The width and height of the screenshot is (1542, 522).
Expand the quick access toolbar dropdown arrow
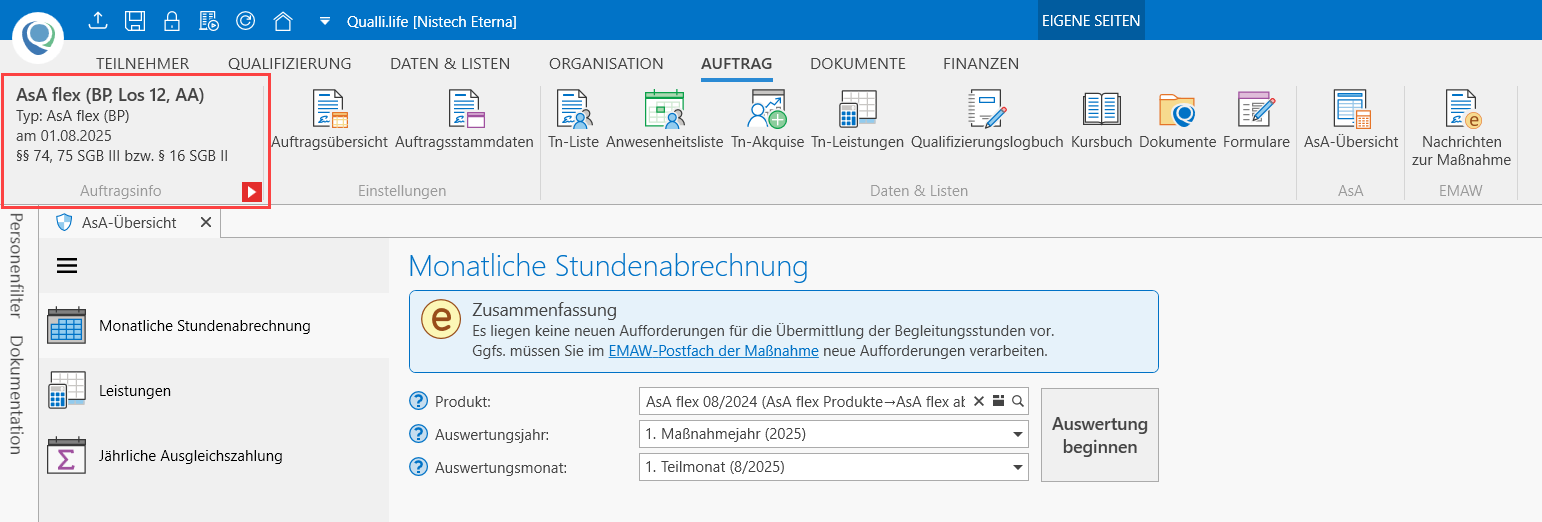324,21
